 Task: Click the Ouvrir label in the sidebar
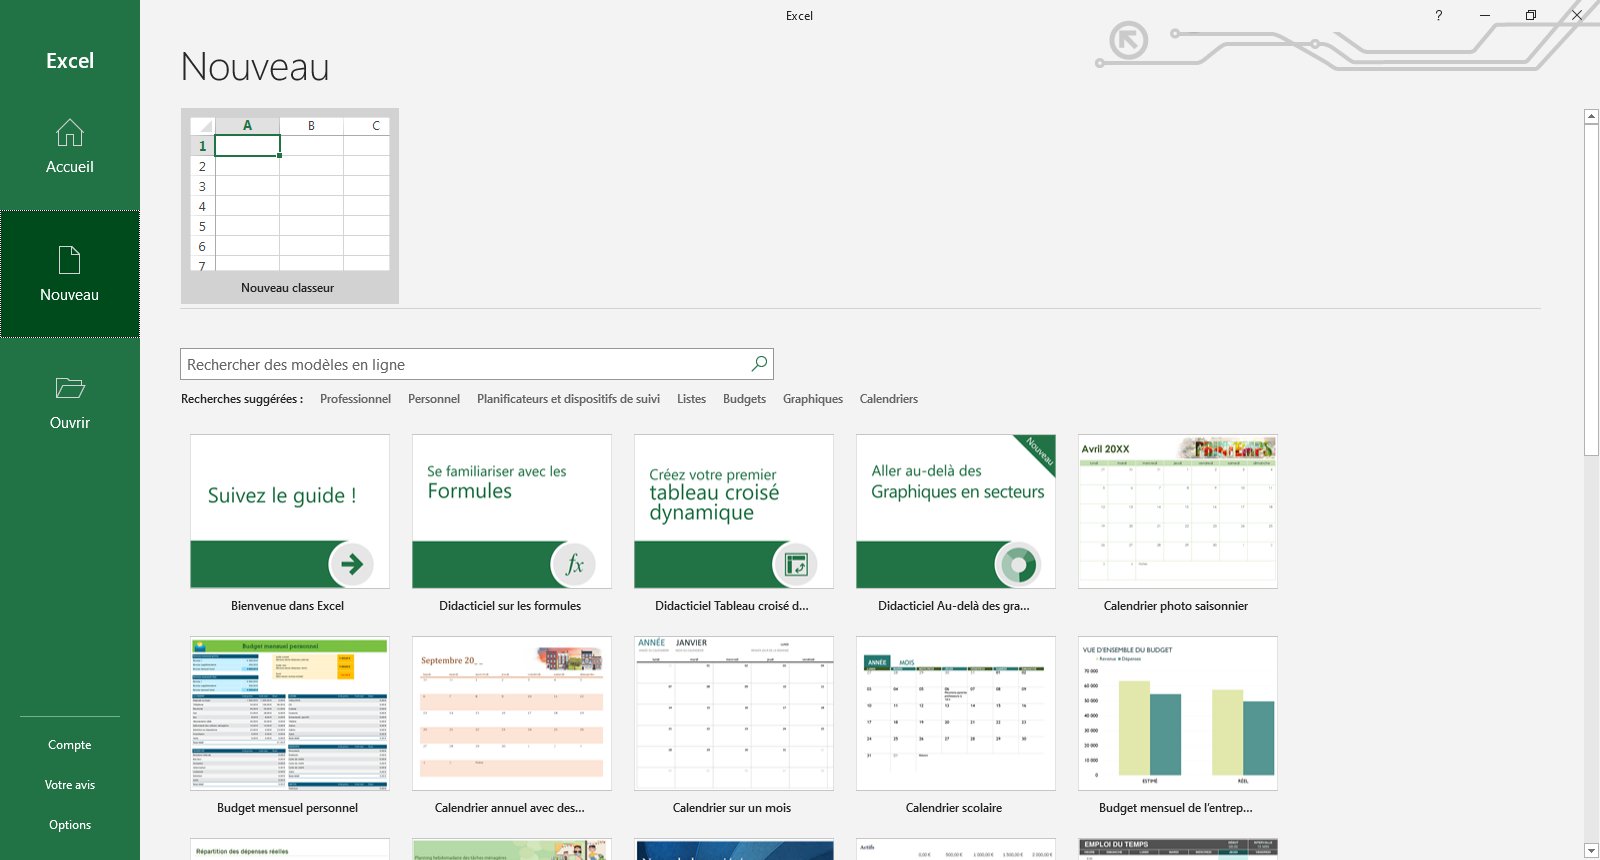[x=69, y=423]
